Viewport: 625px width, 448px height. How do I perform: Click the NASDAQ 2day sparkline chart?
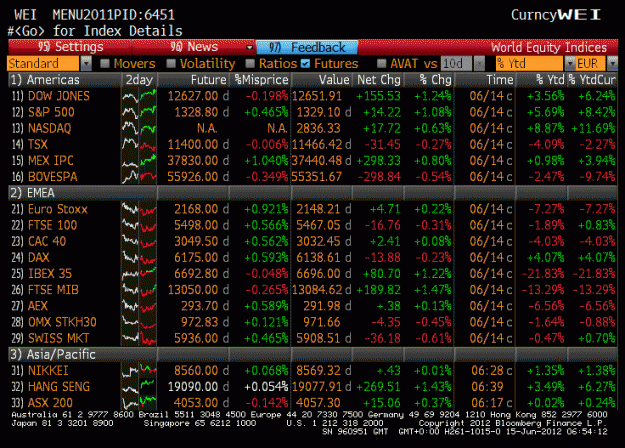tap(139, 128)
